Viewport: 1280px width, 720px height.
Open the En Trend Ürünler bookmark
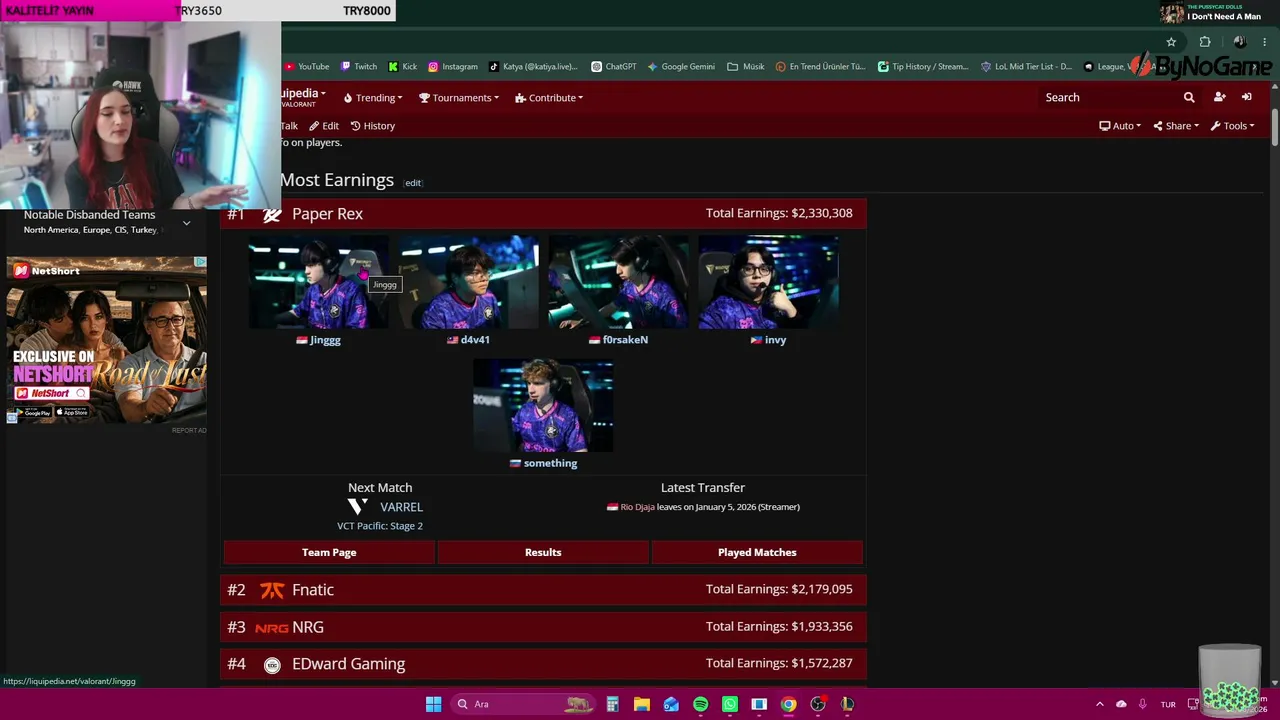821,67
